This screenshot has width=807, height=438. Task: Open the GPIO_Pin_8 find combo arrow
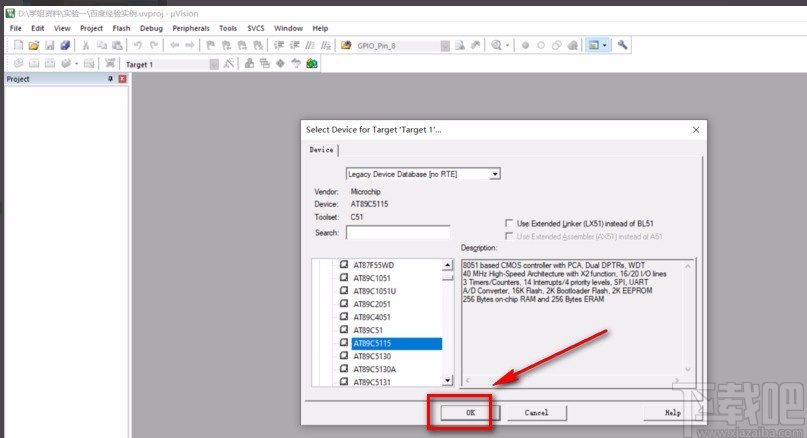(x=445, y=46)
